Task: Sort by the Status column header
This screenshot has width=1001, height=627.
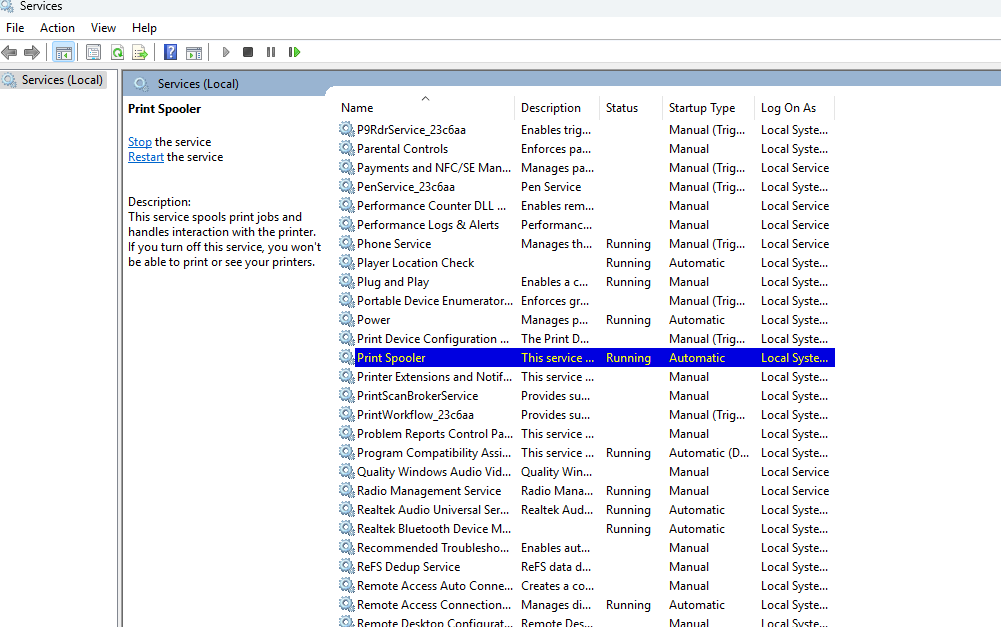Action: coord(631,108)
